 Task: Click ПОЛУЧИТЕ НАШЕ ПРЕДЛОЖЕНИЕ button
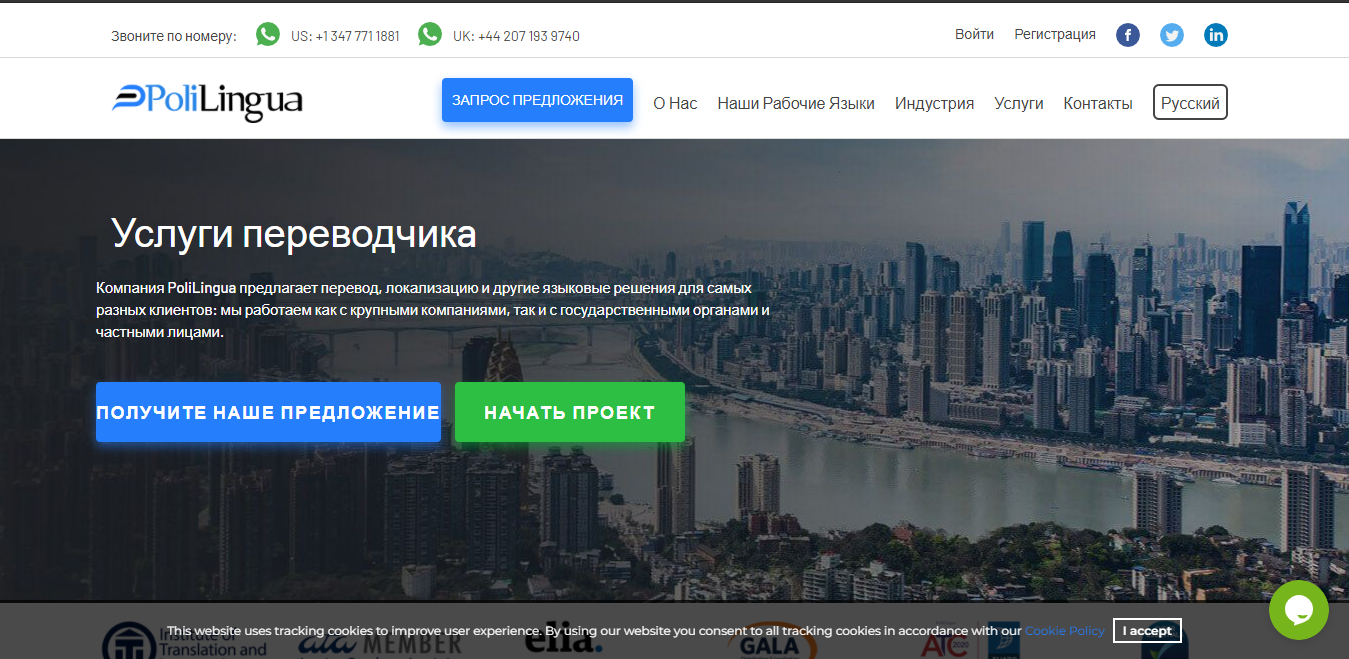(268, 412)
